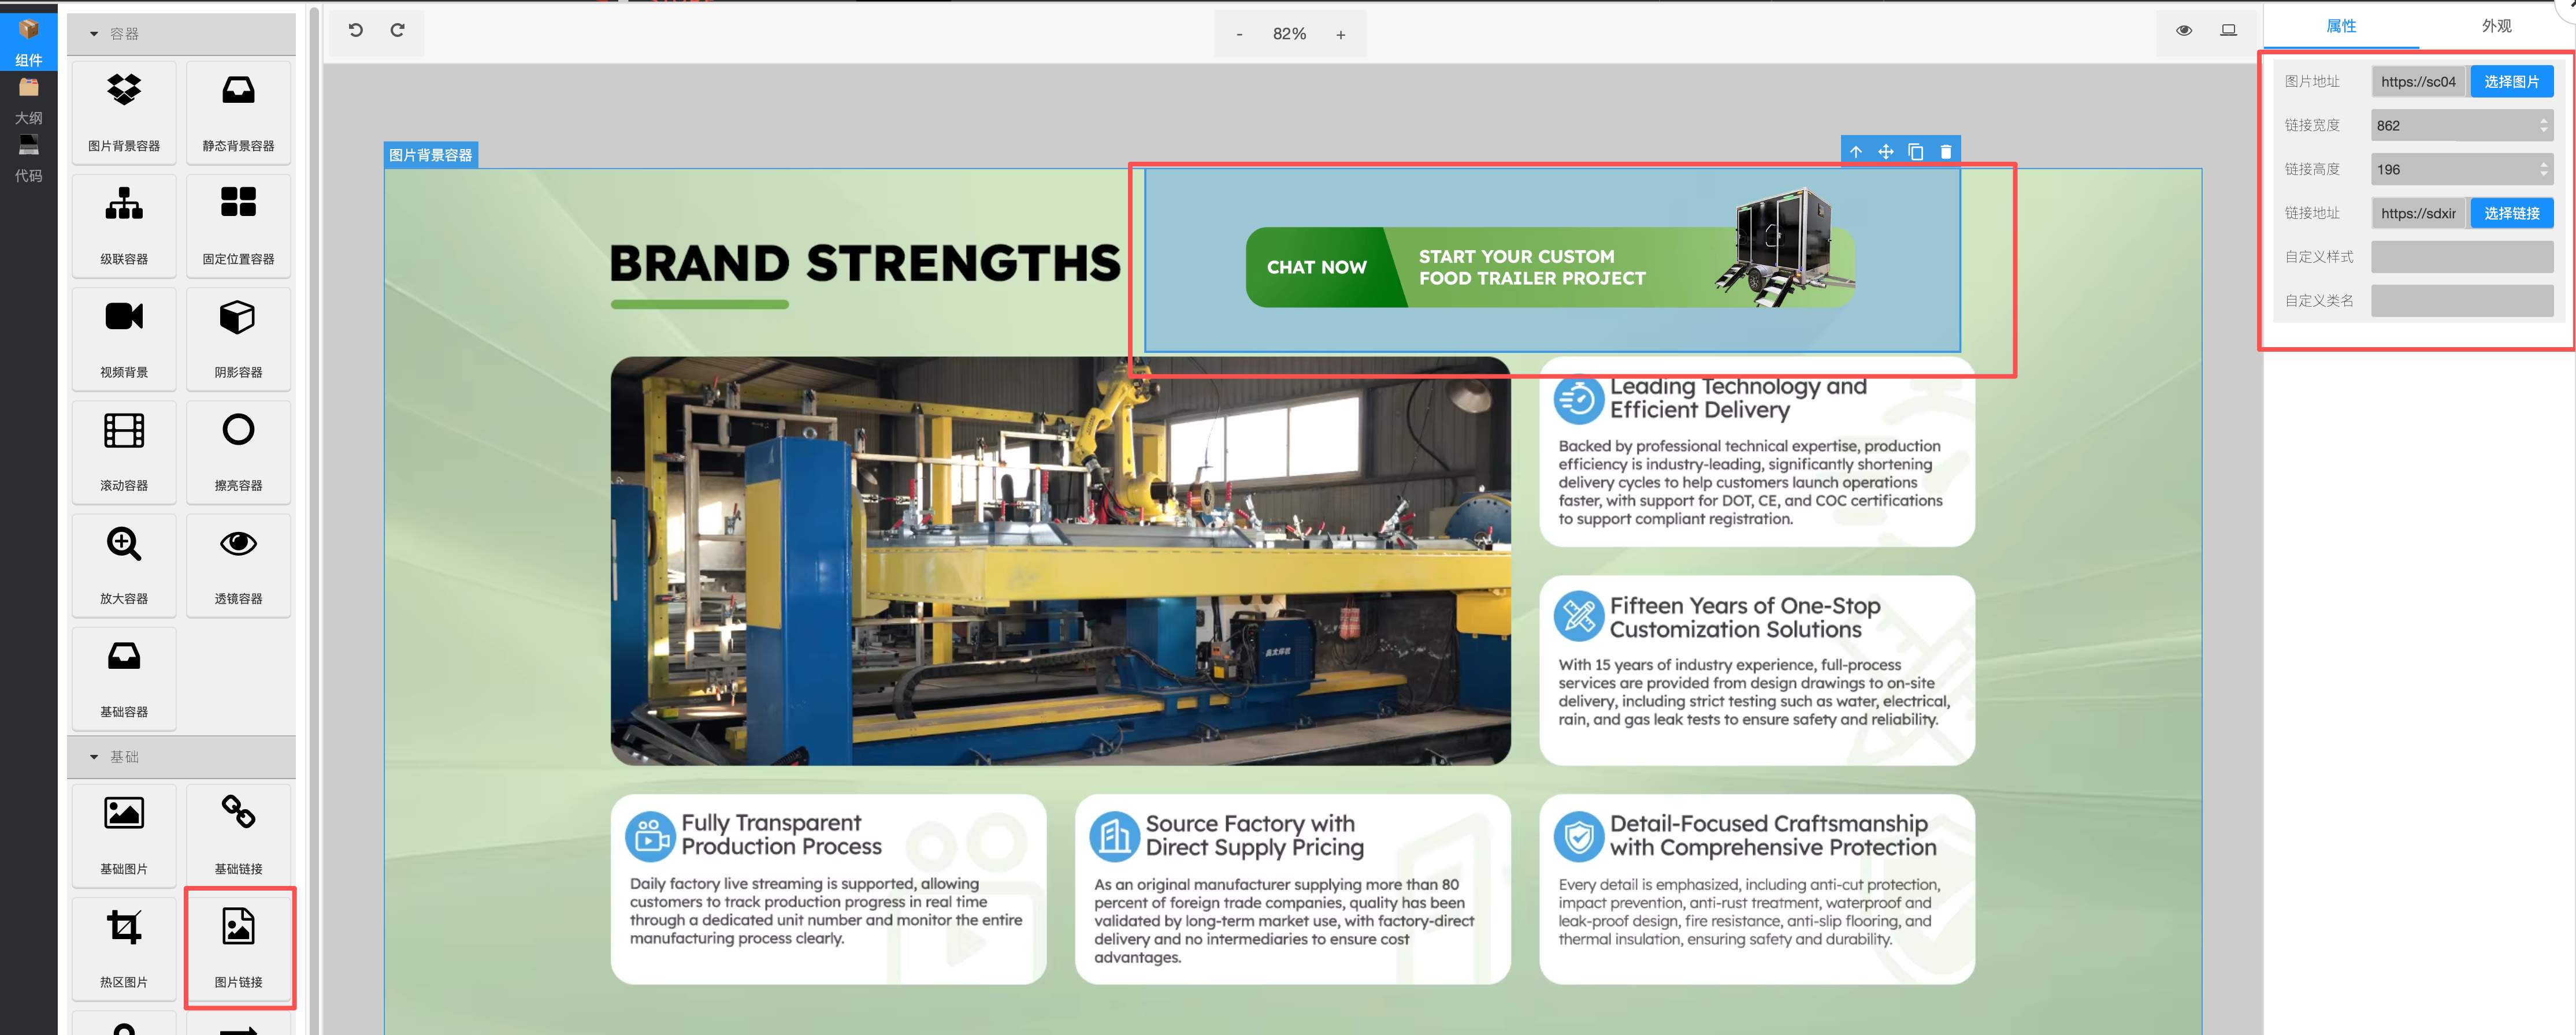The width and height of the screenshot is (2576, 1035).
Task: Click the camera icon beside Fully Transparent
Action: (651, 836)
